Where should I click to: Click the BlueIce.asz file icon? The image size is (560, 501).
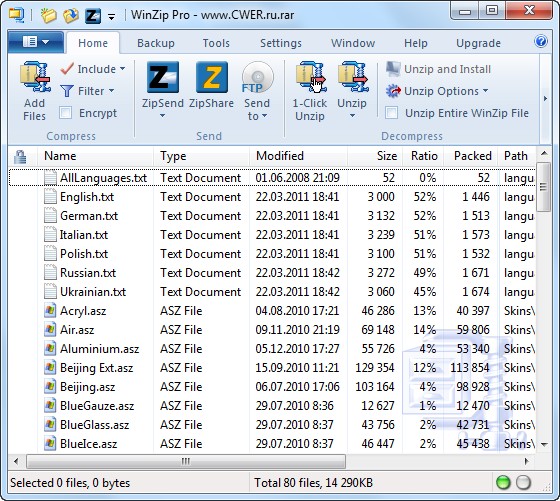tap(50, 443)
